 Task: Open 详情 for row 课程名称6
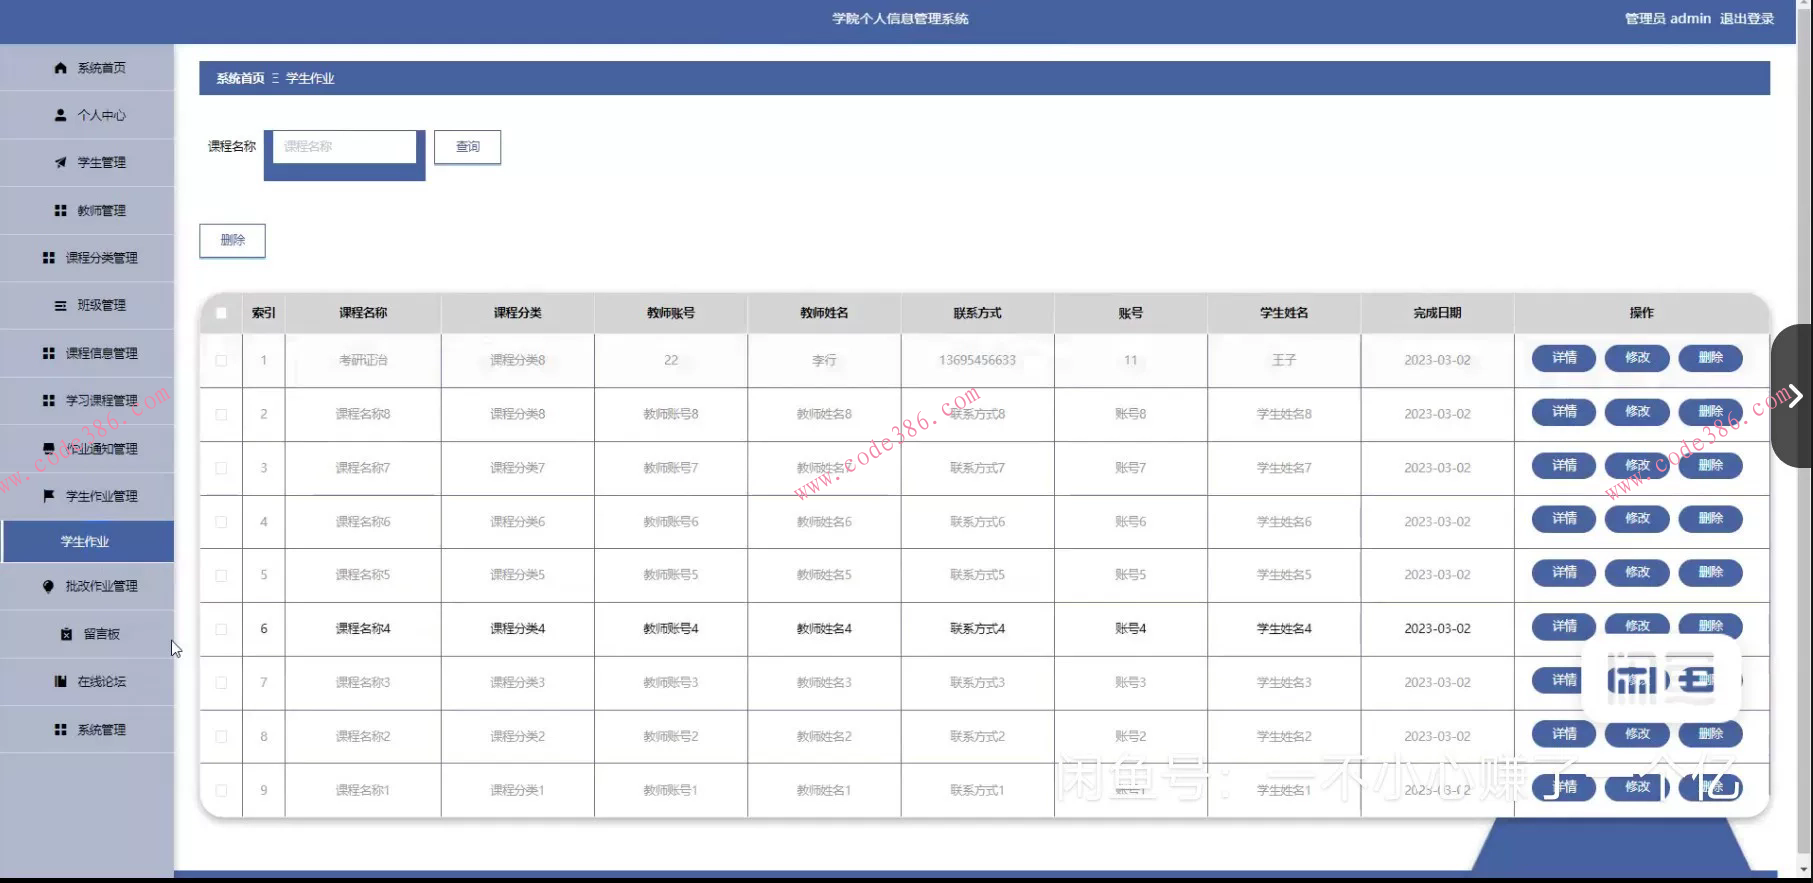pos(1564,519)
